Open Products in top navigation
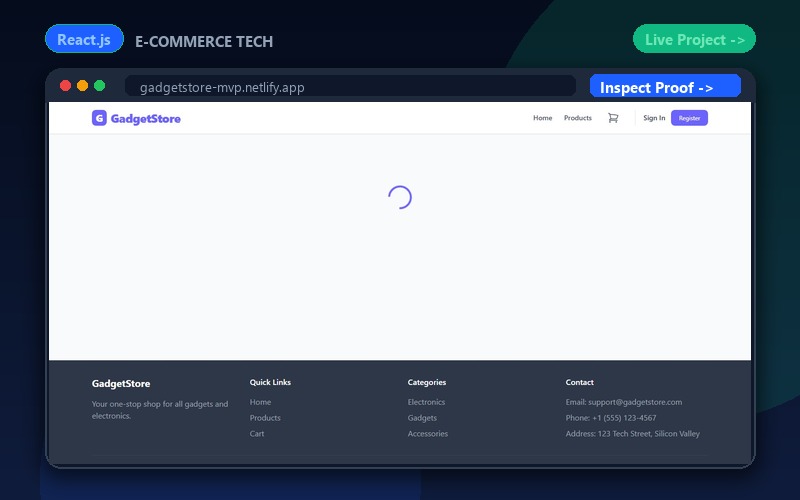 click(578, 118)
